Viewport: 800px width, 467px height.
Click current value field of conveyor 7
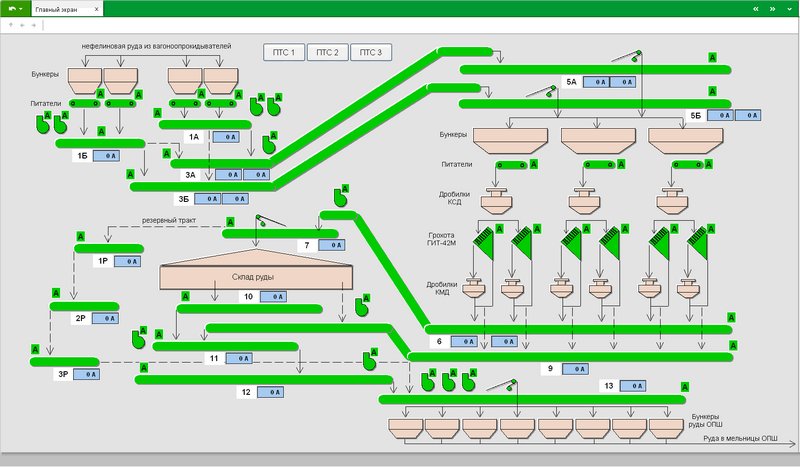tap(332, 245)
